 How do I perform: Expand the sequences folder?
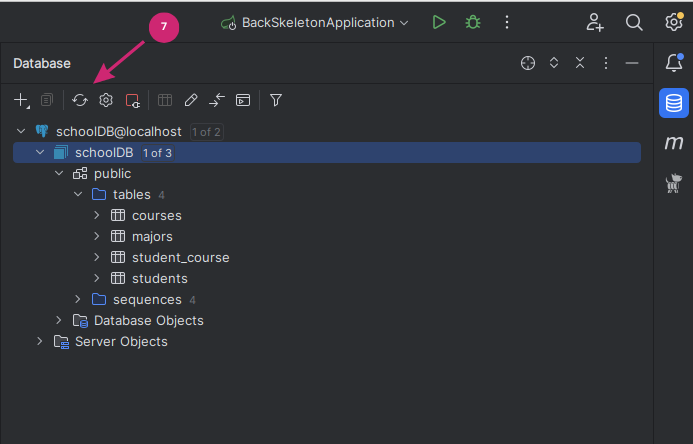click(x=78, y=299)
